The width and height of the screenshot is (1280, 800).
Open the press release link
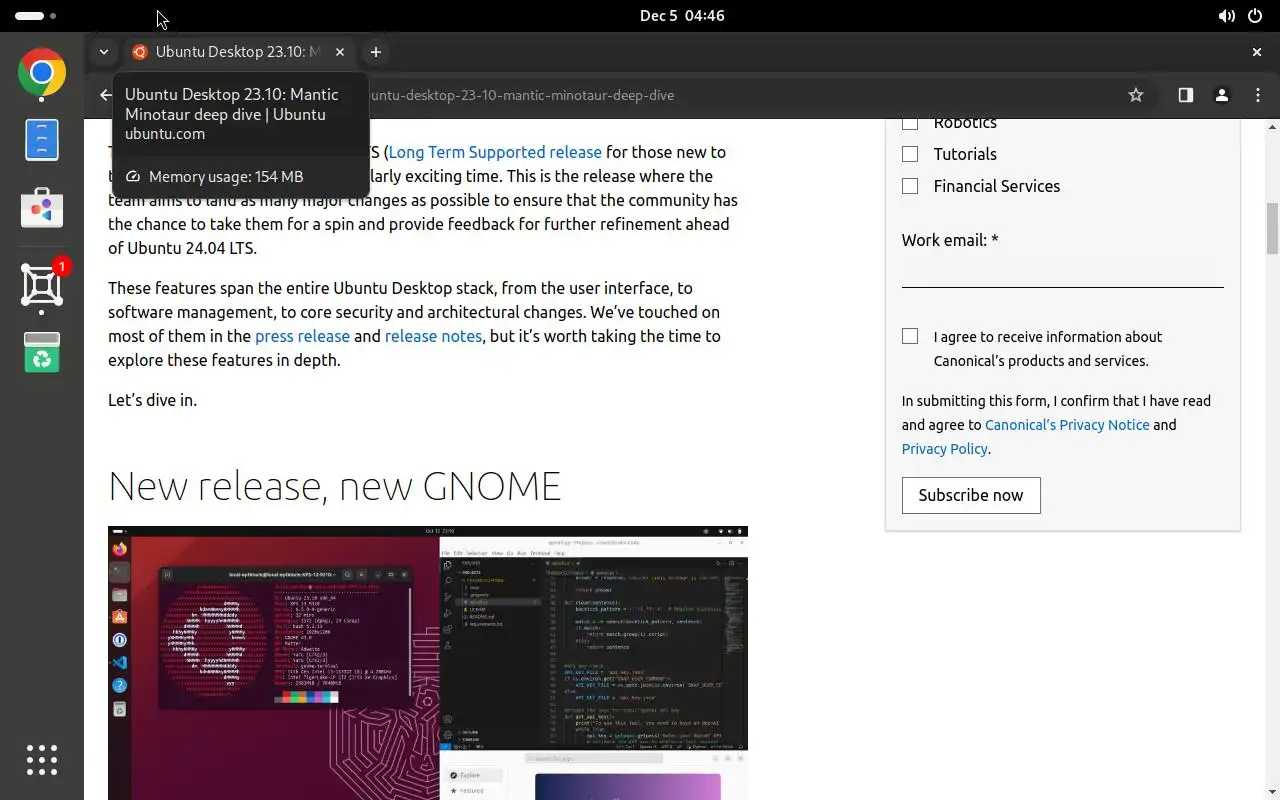click(x=302, y=336)
